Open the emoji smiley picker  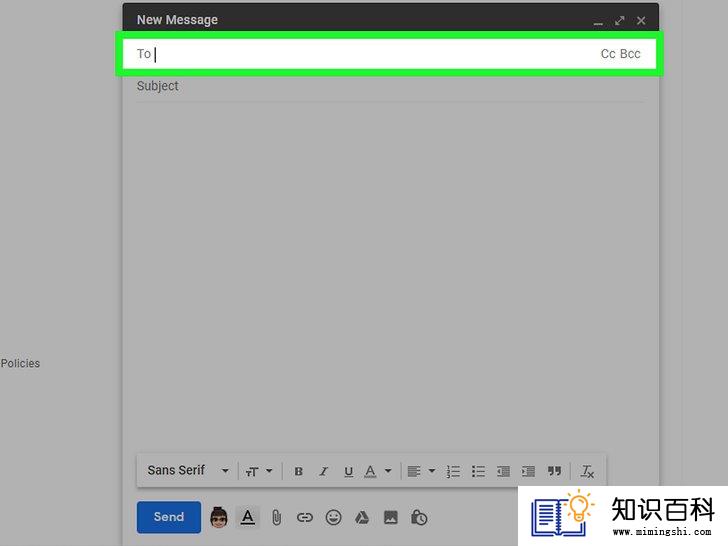(333, 517)
